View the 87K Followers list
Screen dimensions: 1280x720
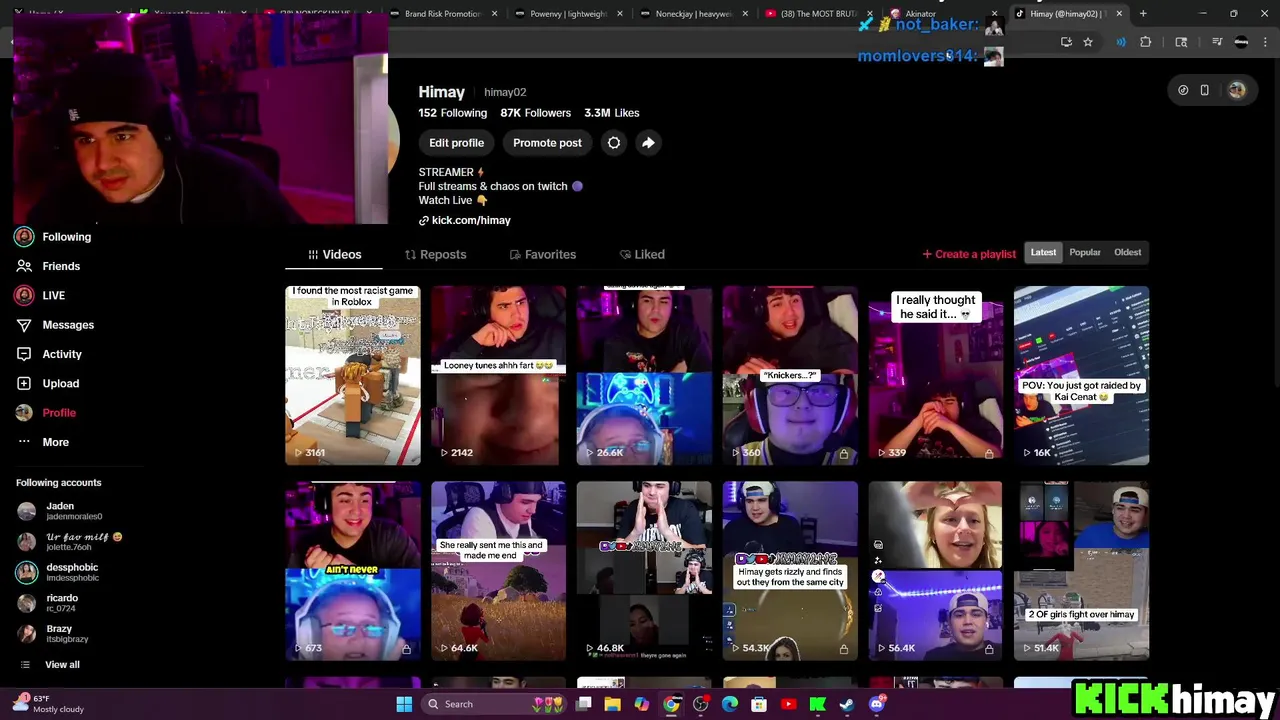tap(536, 113)
